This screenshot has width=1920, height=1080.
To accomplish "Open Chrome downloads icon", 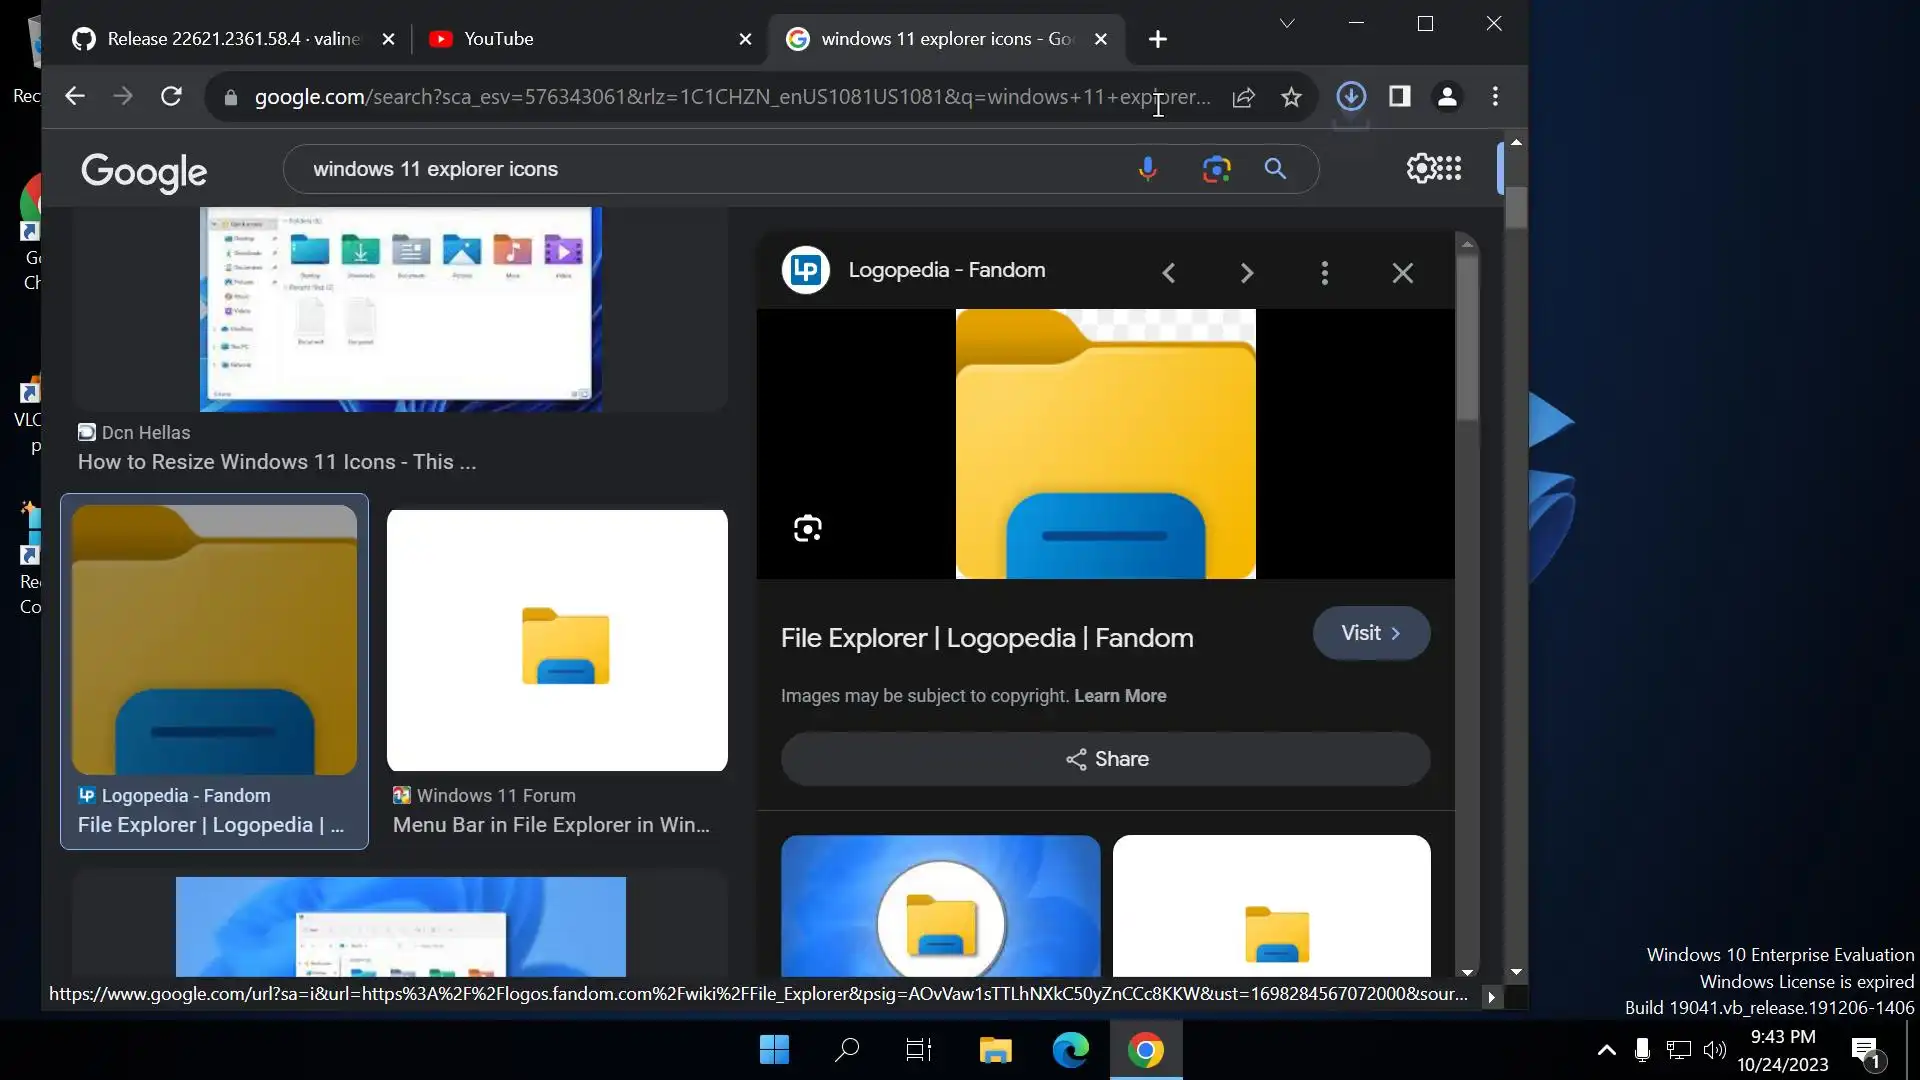I will tap(1351, 97).
